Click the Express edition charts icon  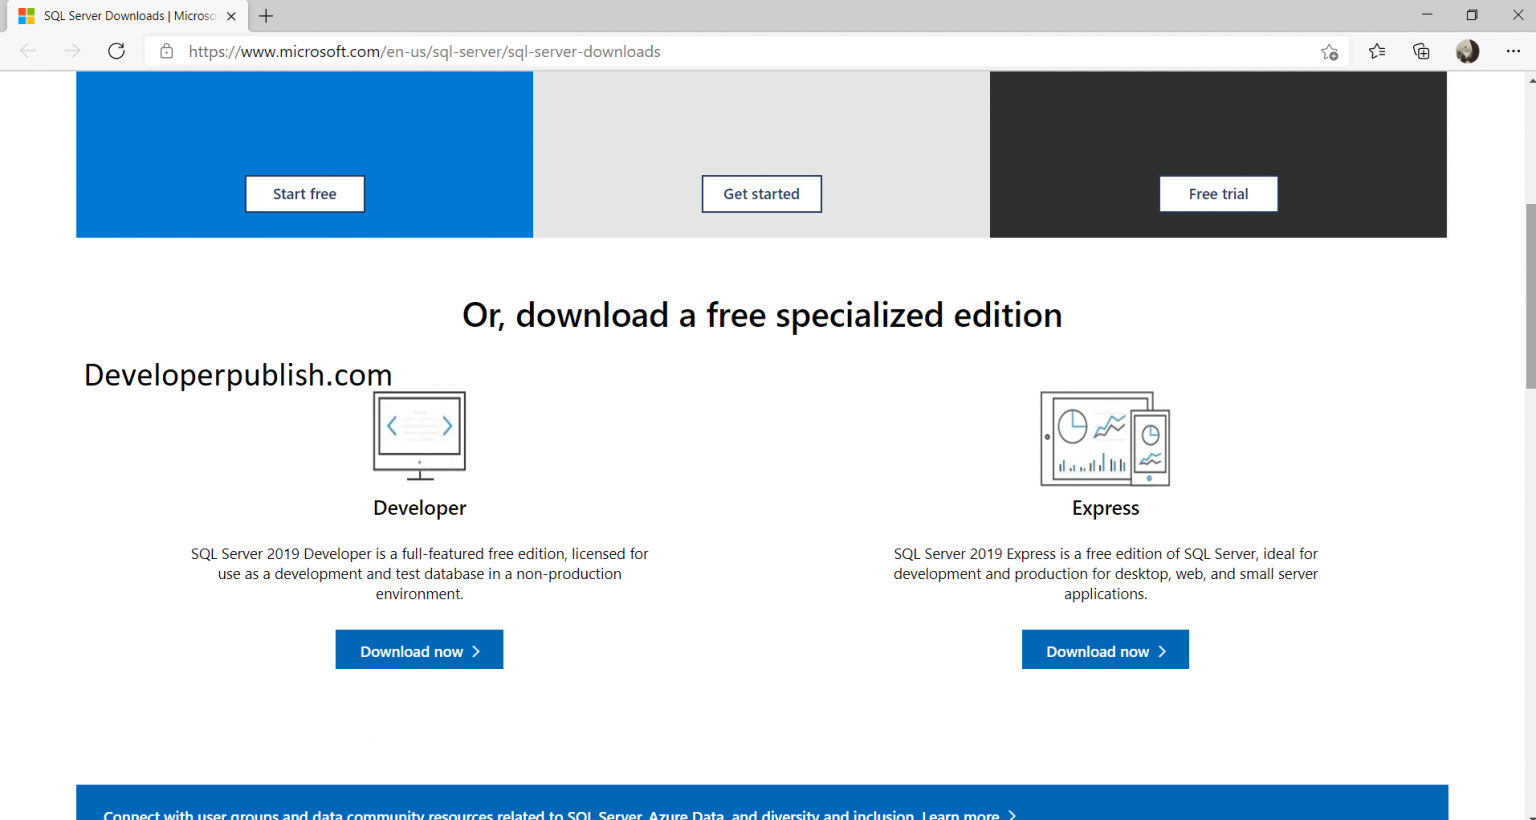click(x=1104, y=437)
